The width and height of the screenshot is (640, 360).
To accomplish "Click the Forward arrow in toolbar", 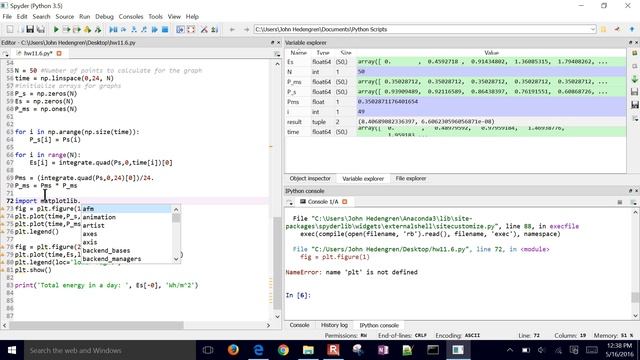I will click(246, 29).
